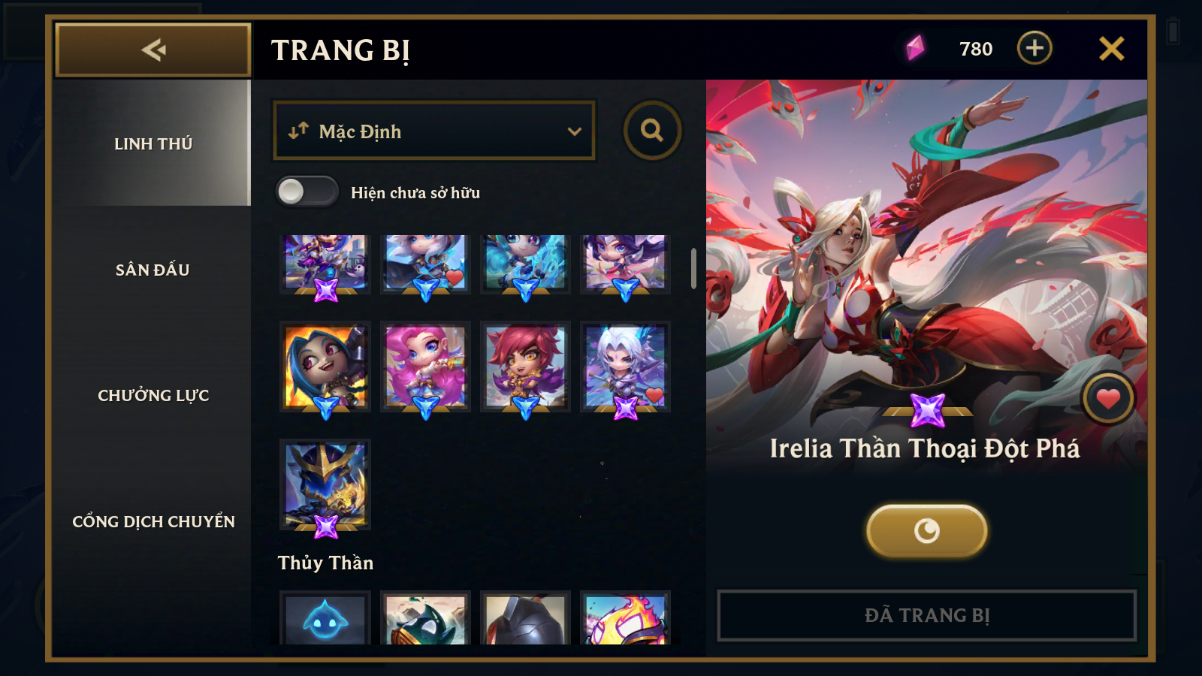Select the golden armored chibi thumbnail
This screenshot has height=676, width=1202.
[325, 485]
